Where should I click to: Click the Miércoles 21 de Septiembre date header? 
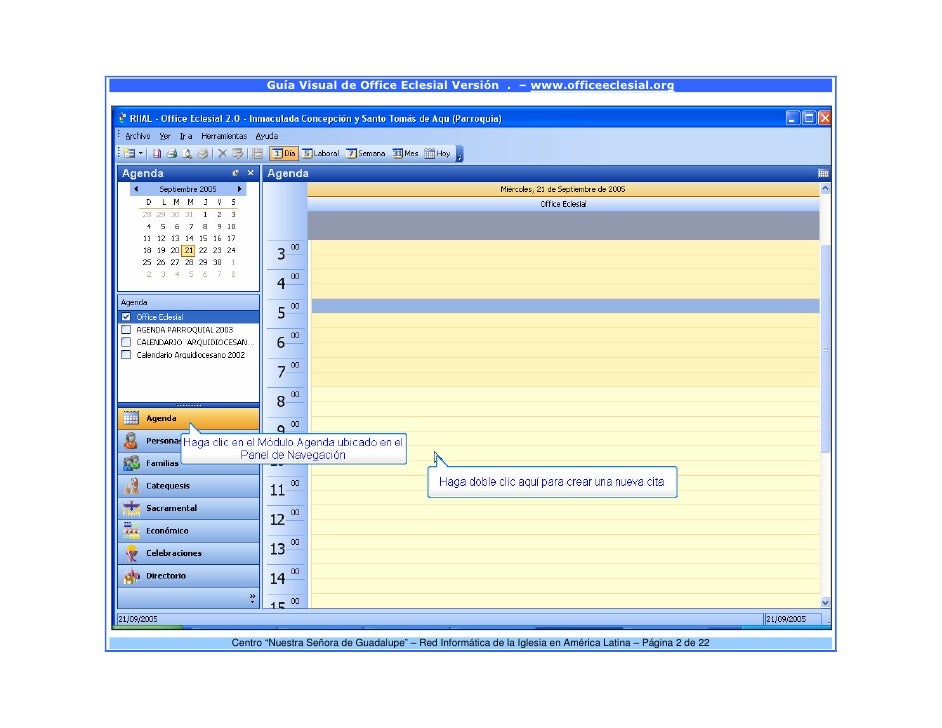(563, 189)
